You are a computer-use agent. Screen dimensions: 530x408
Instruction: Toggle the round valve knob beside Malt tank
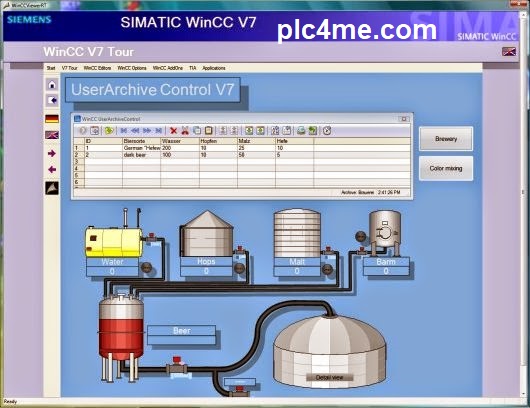pyautogui.click(x=327, y=269)
